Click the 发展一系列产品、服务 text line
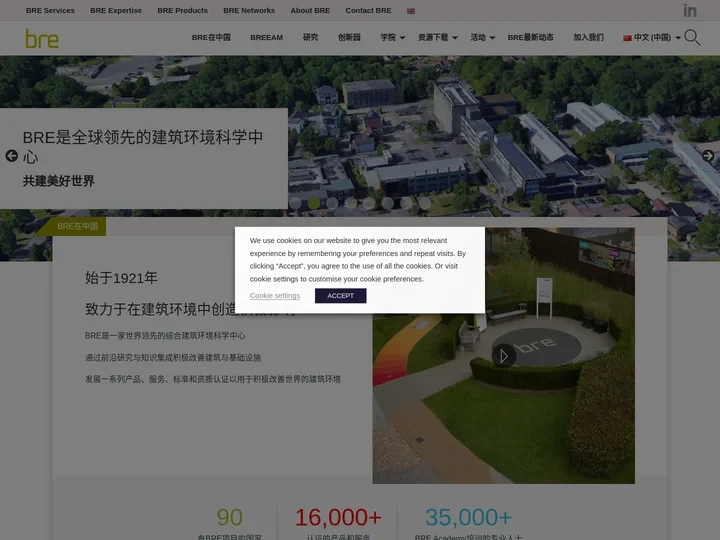This screenshot has width=720, height=540. (x=213, y=379)
